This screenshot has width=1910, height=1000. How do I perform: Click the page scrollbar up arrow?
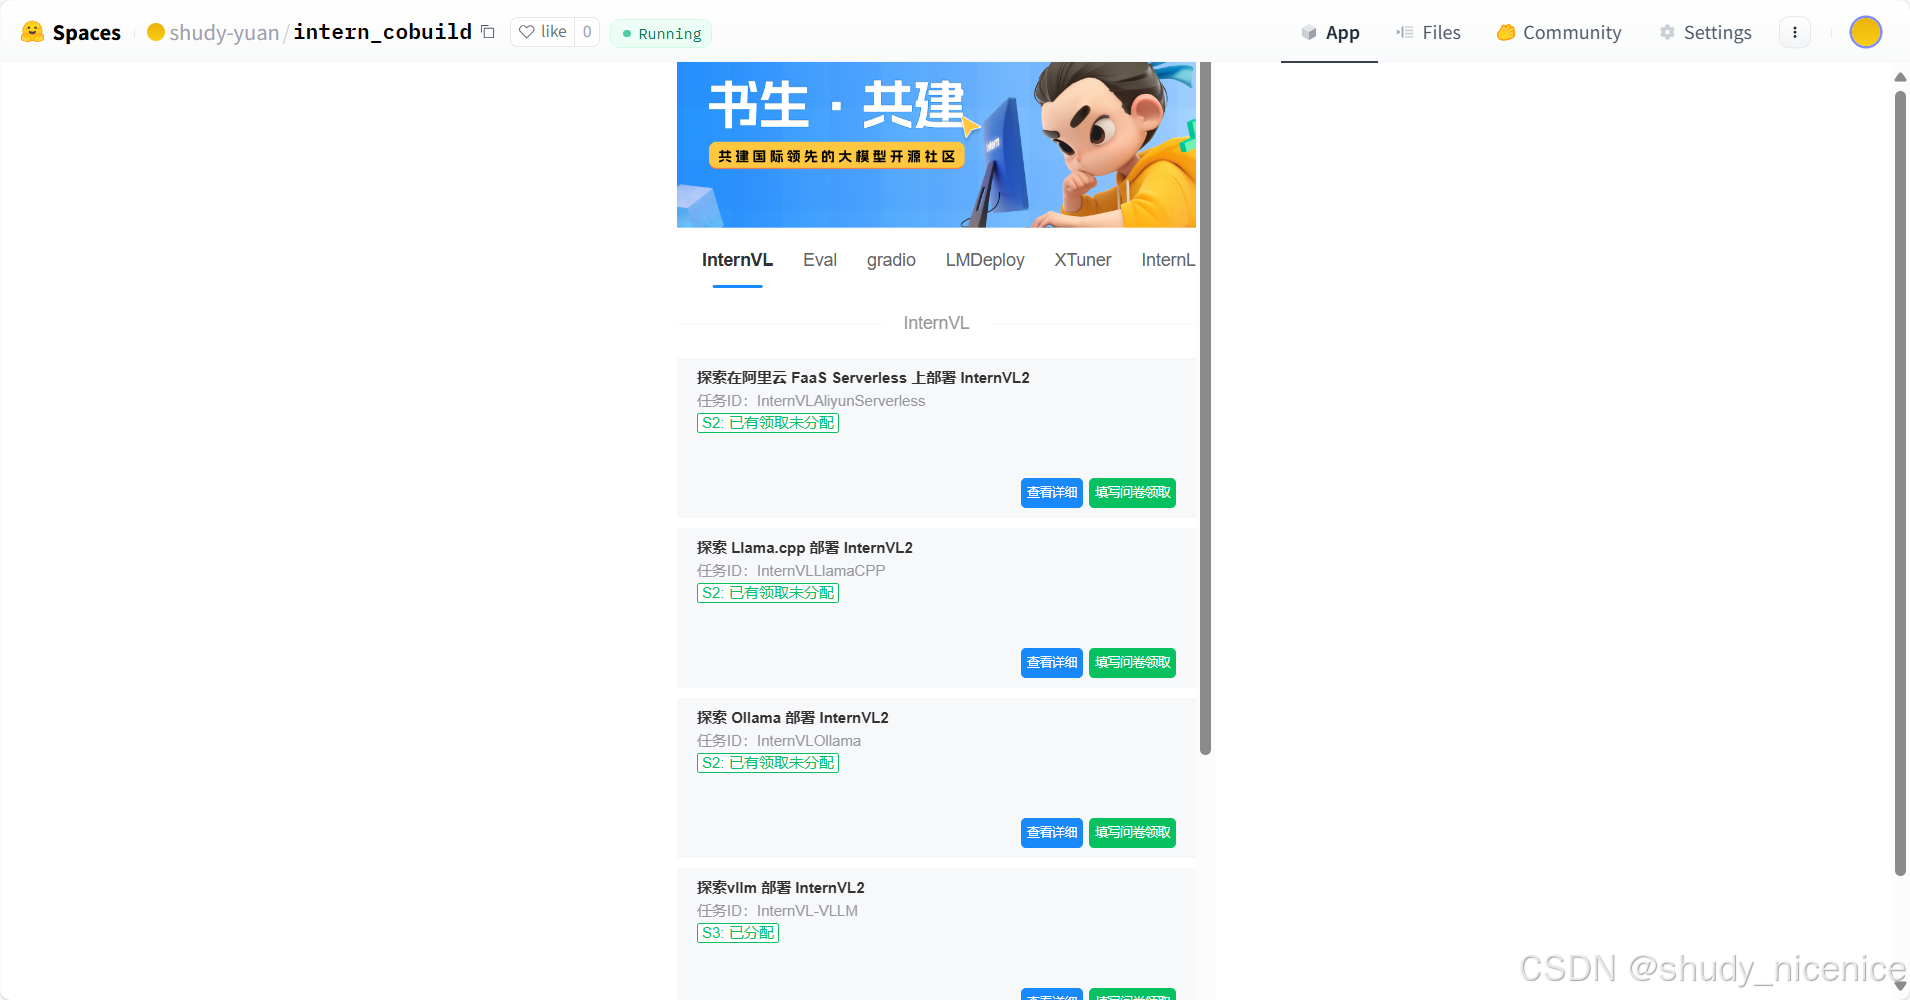click(1900, 77)
